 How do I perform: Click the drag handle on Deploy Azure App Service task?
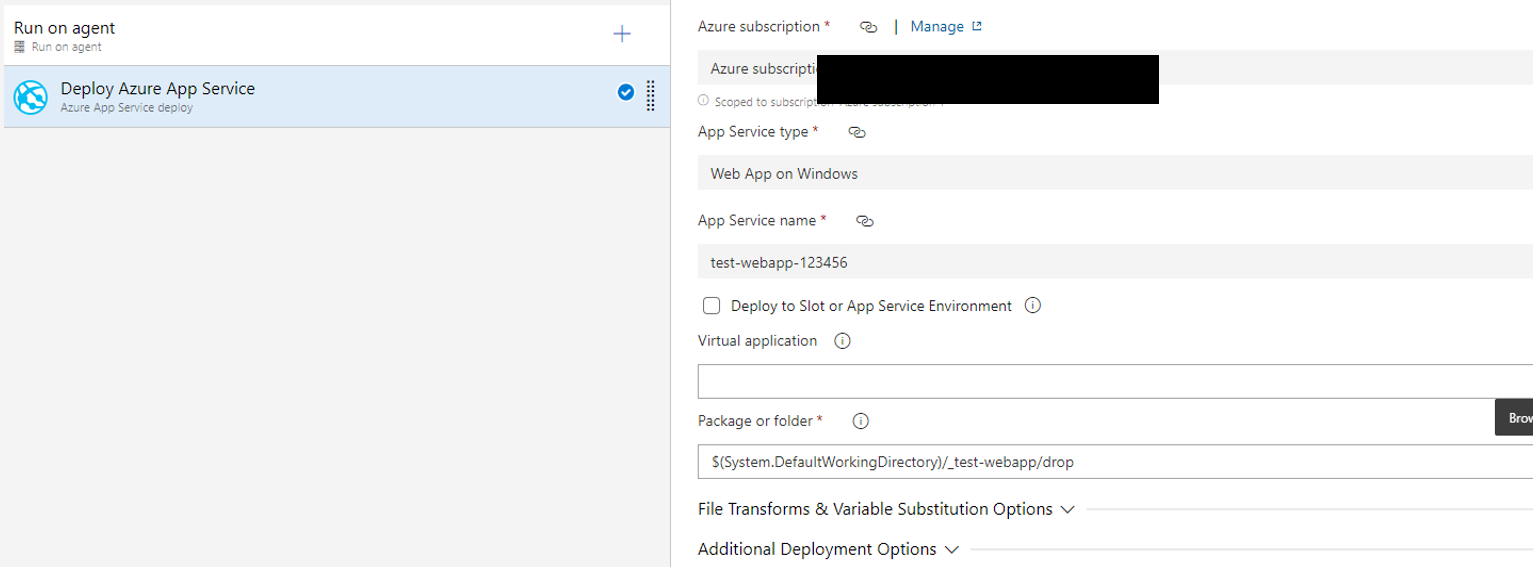651,96
